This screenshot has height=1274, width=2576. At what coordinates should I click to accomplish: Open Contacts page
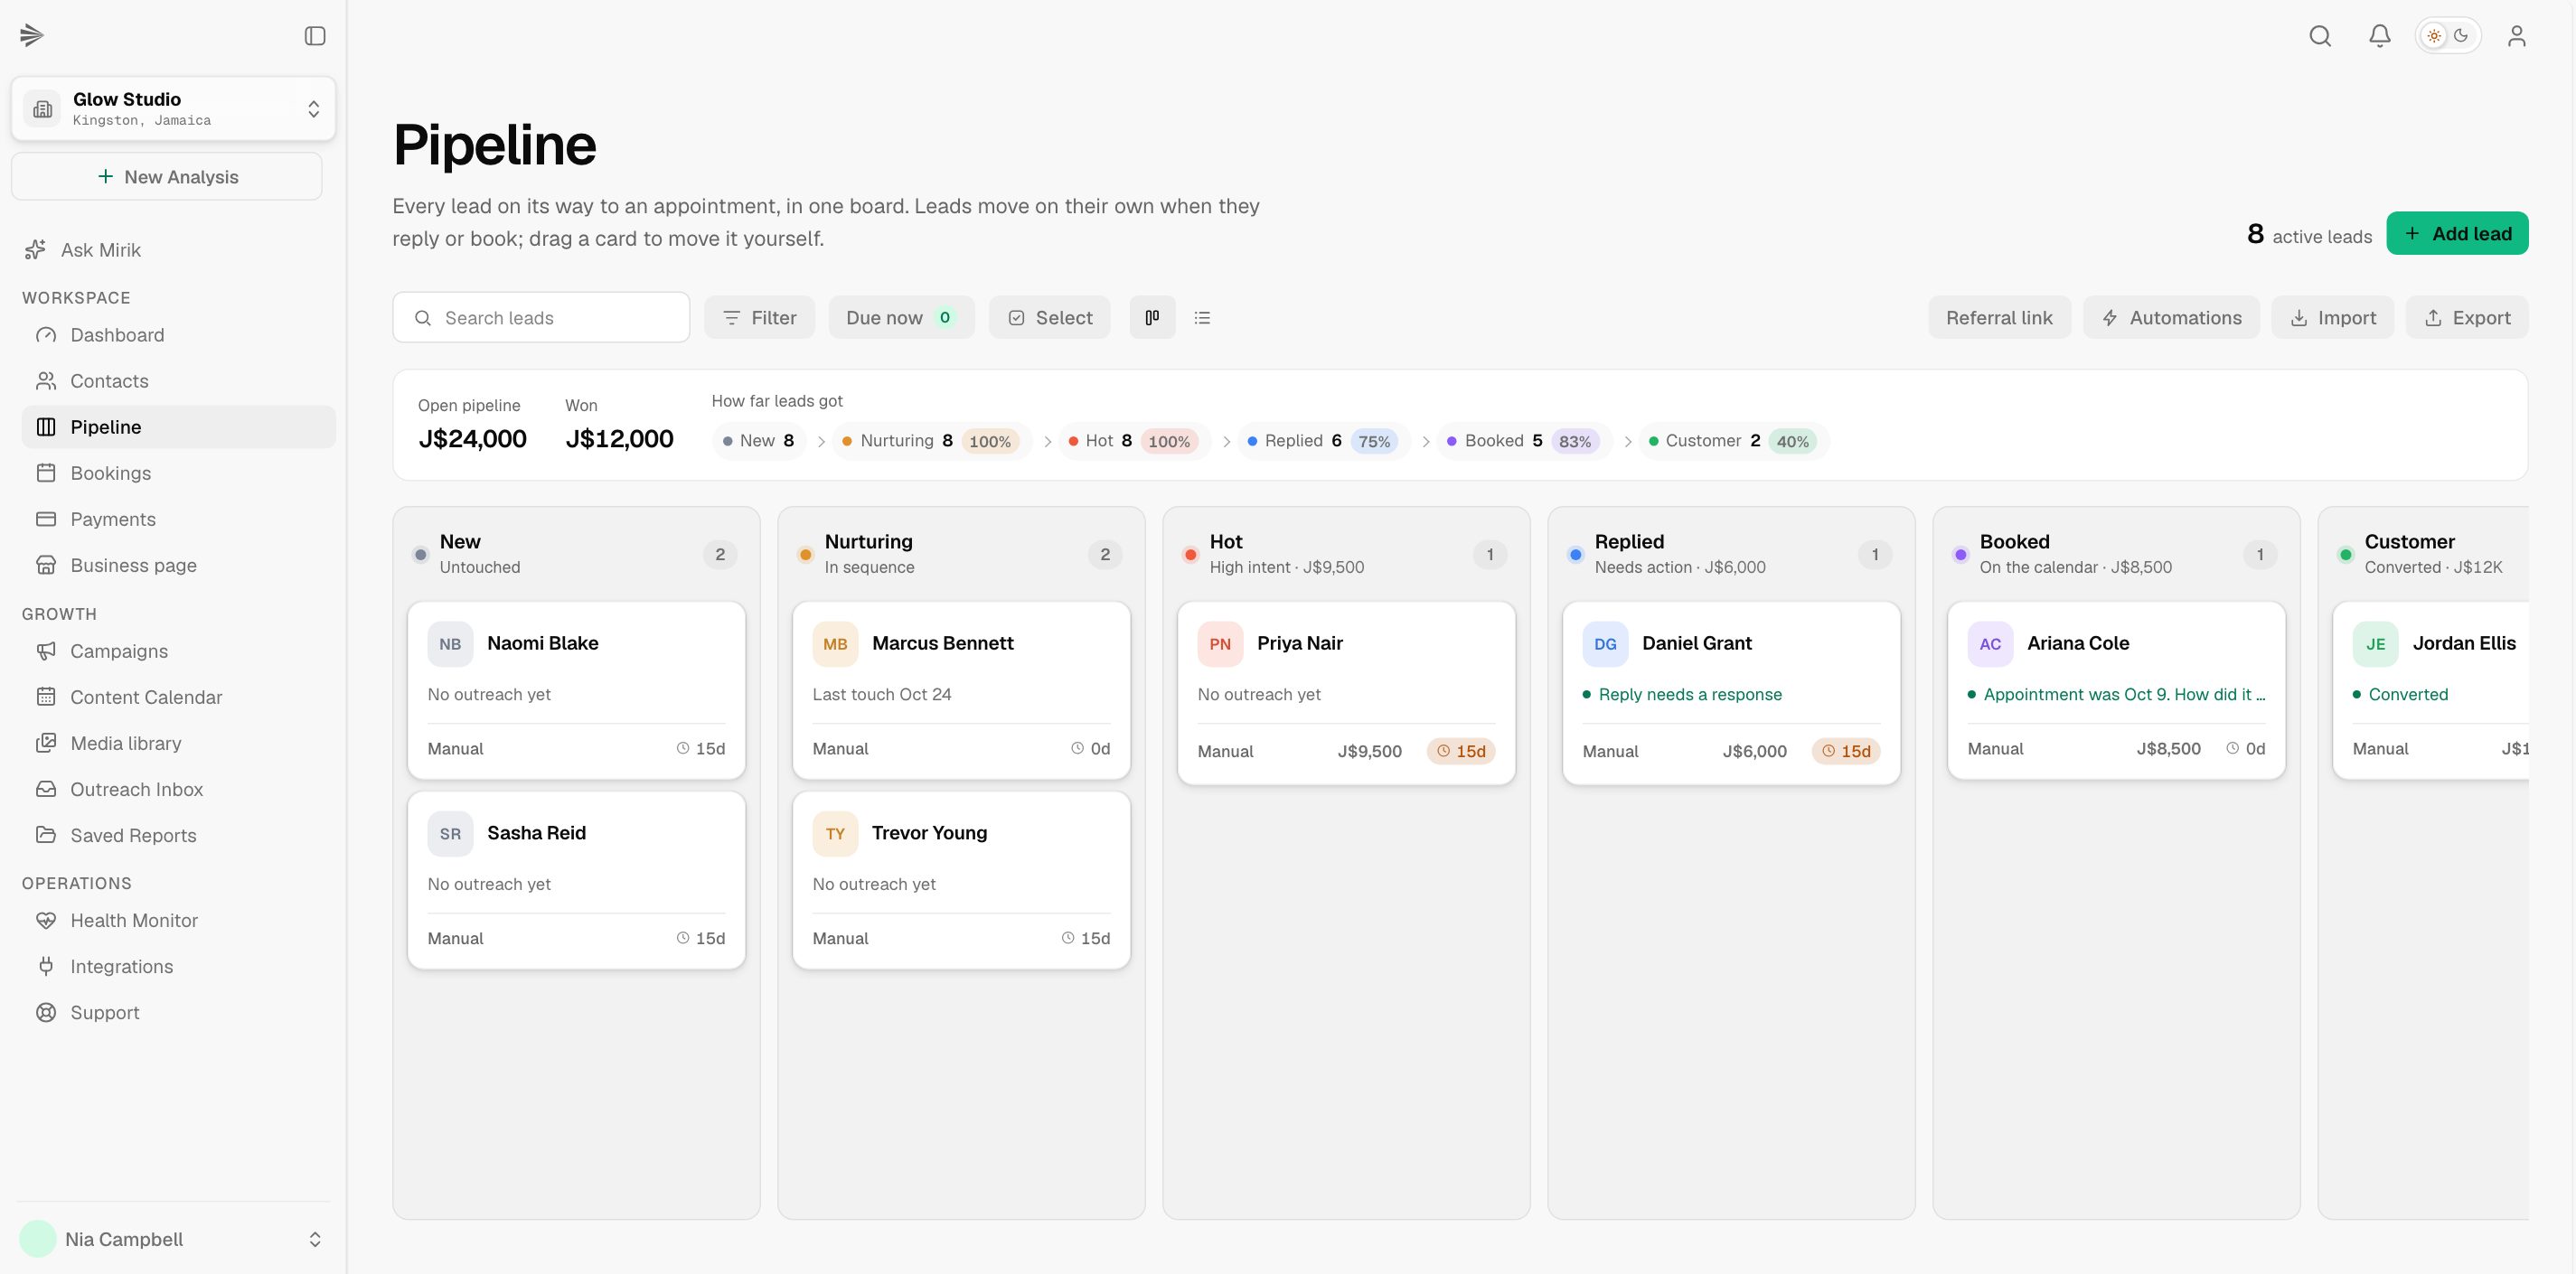pos(178,381)
